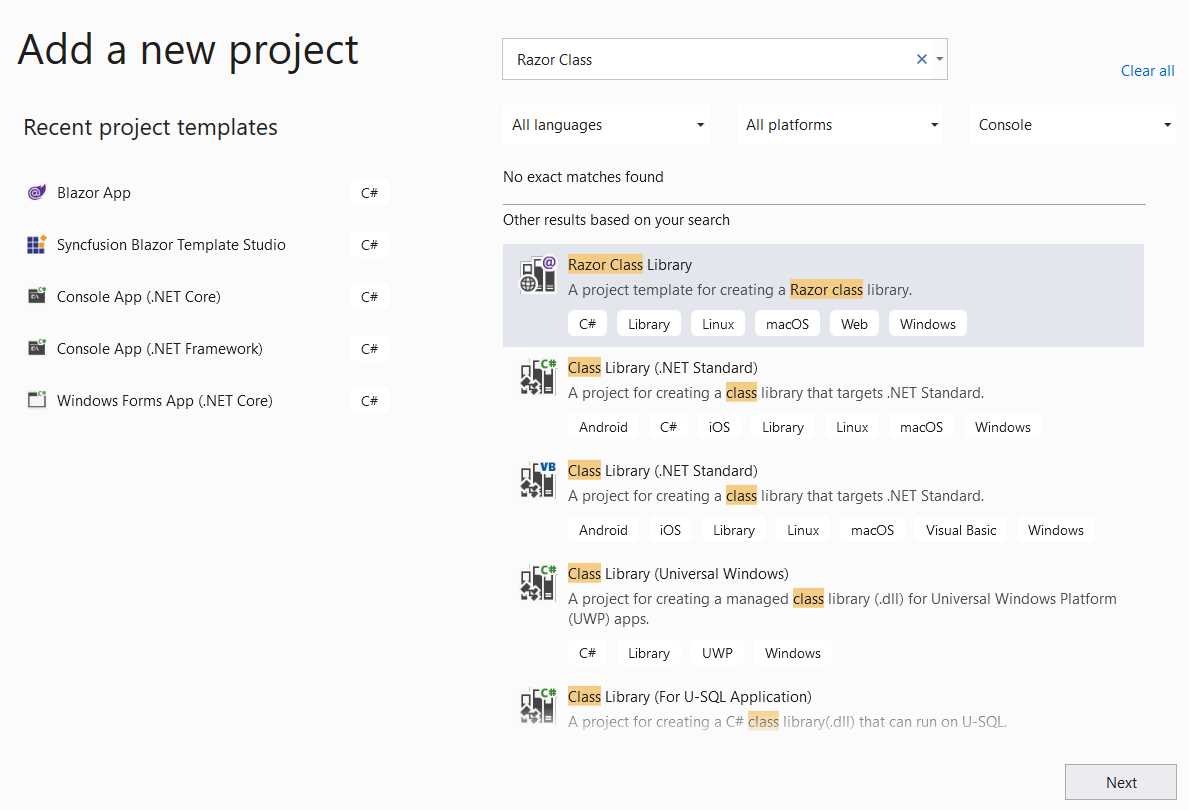Click the iOS tag on VB Class Library

[x=670, y=530]
